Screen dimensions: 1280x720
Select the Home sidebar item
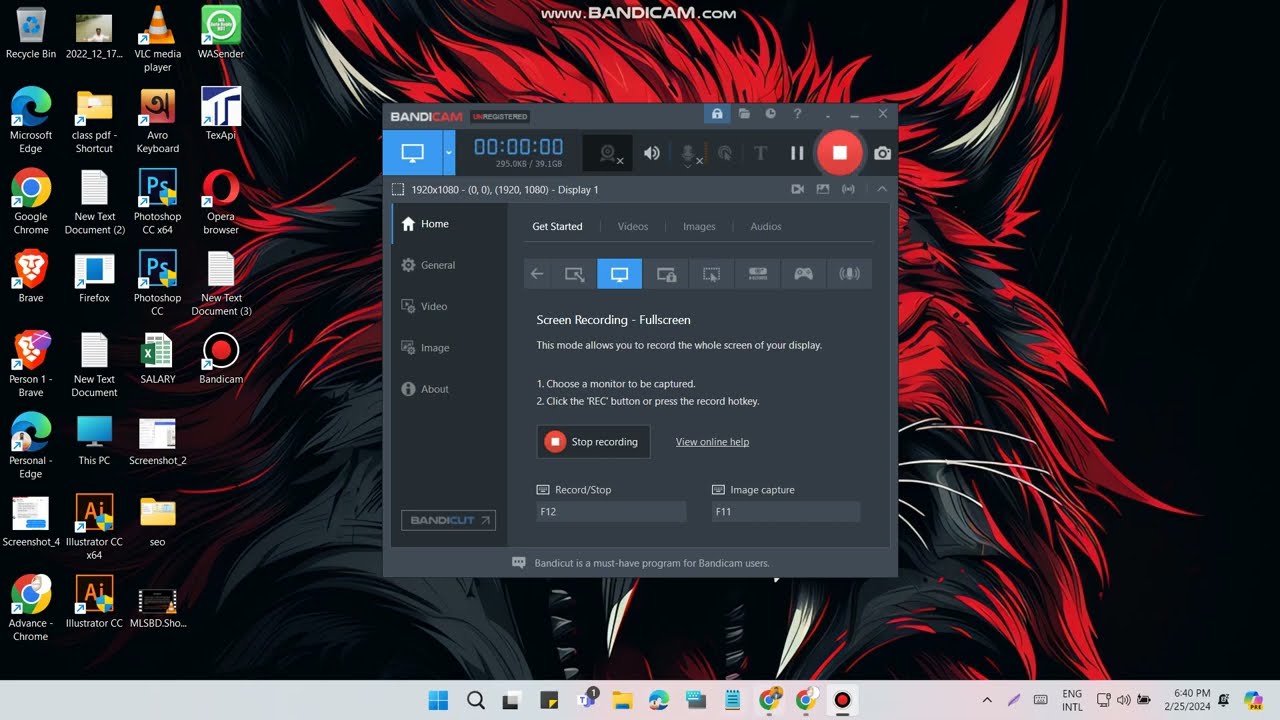tap(449, 224)
